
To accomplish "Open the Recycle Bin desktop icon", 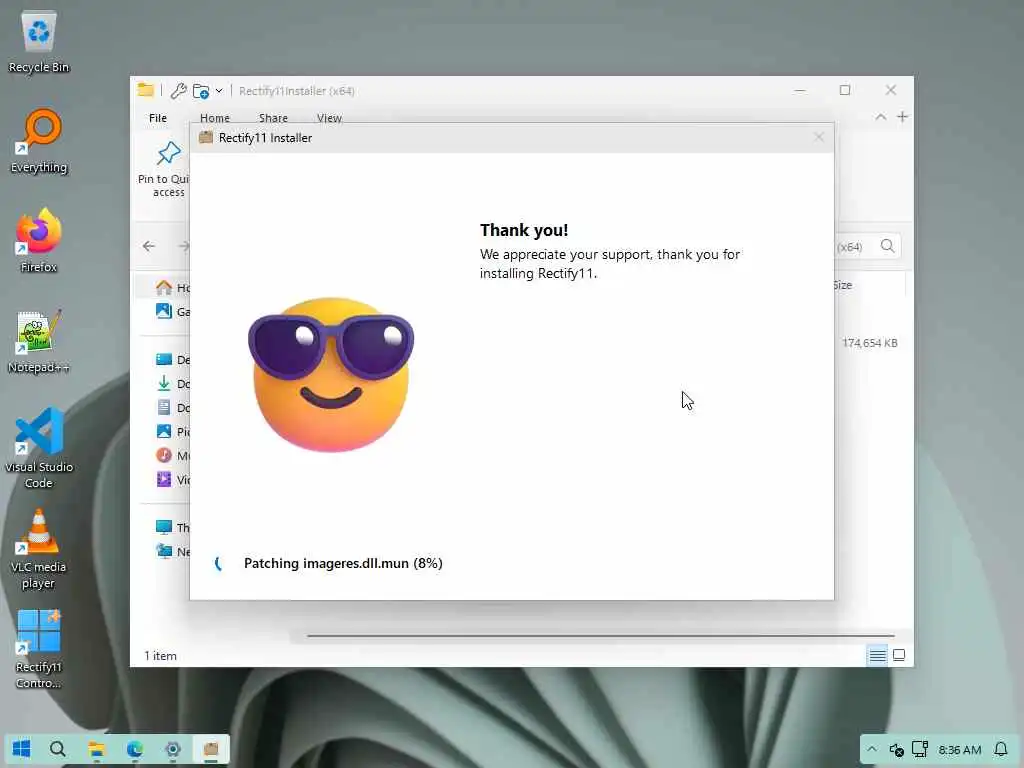I will pos(39,43).
